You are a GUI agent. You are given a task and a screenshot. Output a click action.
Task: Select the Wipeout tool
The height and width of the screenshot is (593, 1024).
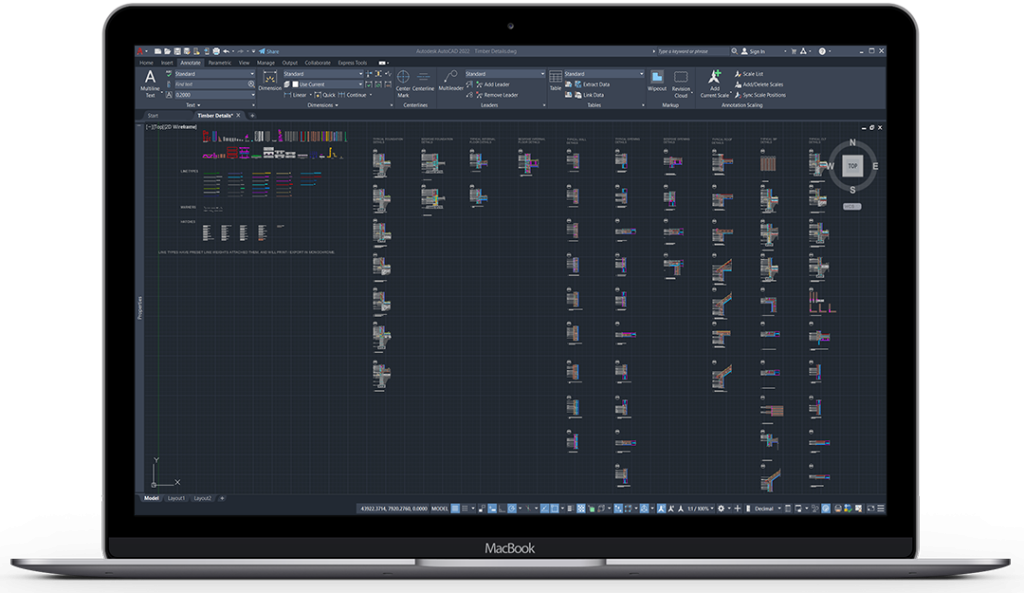(x=657, y=81)
